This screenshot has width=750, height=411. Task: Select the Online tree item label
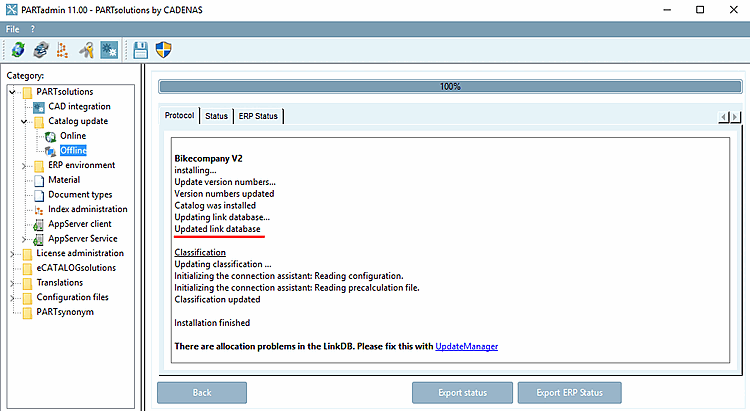[x=73, y=136]
